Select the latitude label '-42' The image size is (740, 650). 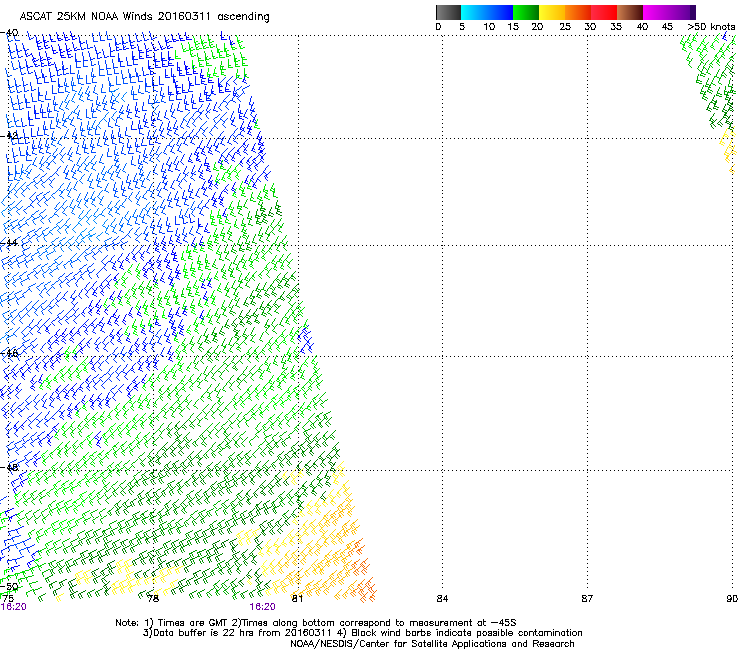(10, 136)
